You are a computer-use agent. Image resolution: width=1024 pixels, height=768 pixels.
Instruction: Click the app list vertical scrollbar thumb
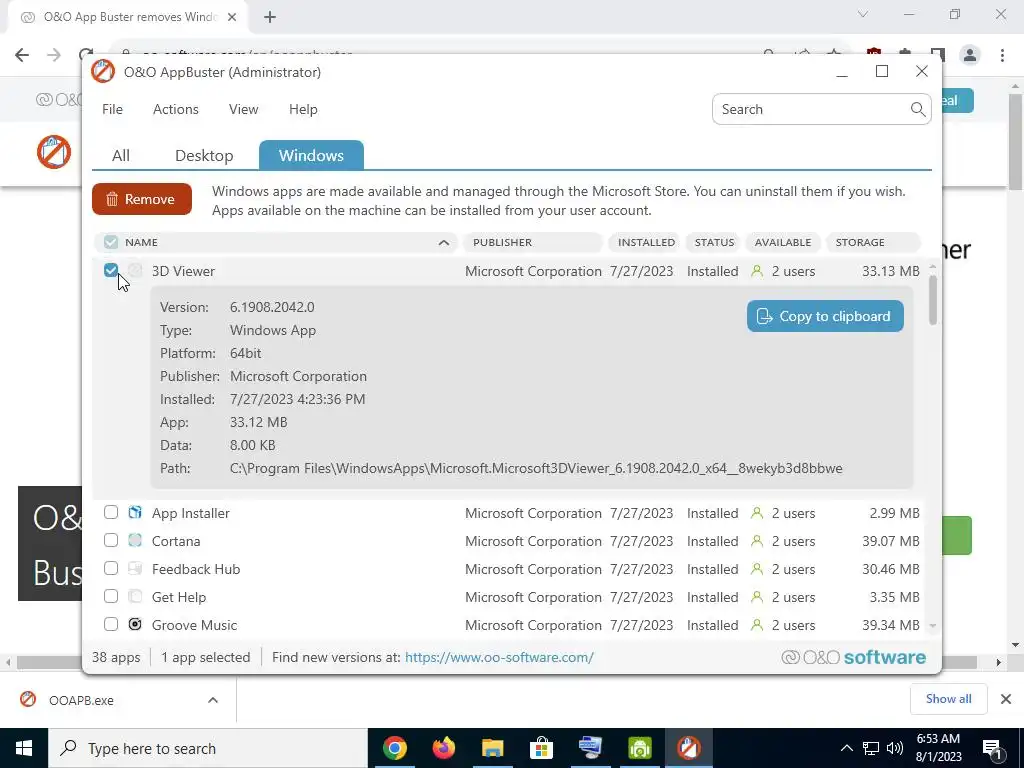[933, 300]
